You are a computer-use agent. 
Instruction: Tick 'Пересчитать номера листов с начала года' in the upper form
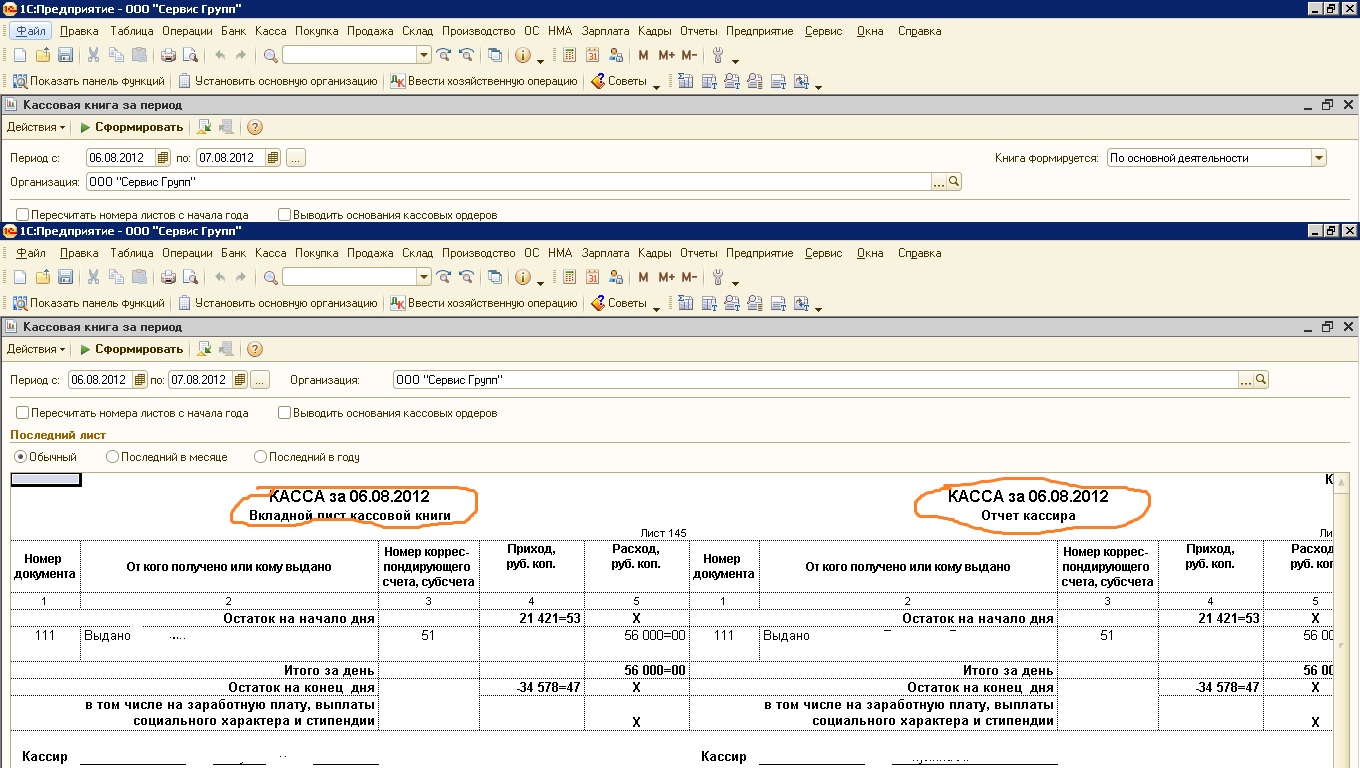pos(22,215)
